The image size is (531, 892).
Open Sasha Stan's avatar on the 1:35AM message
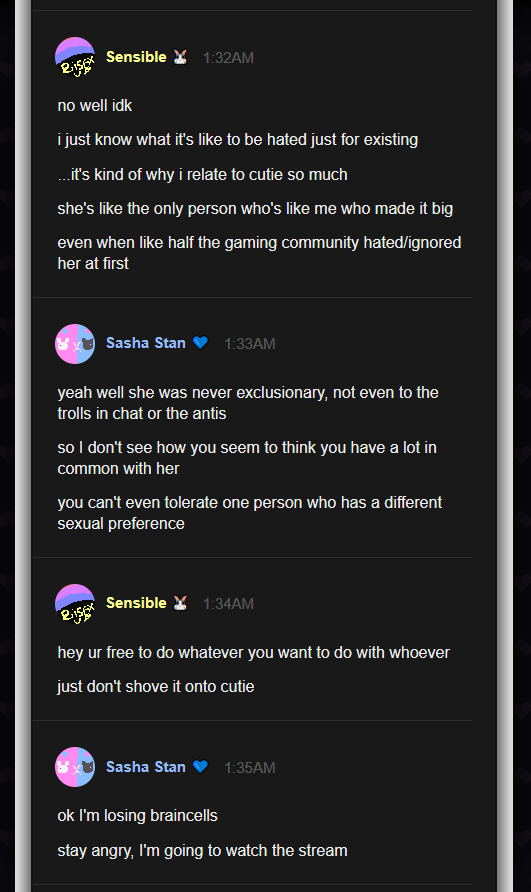pos(75,767)
